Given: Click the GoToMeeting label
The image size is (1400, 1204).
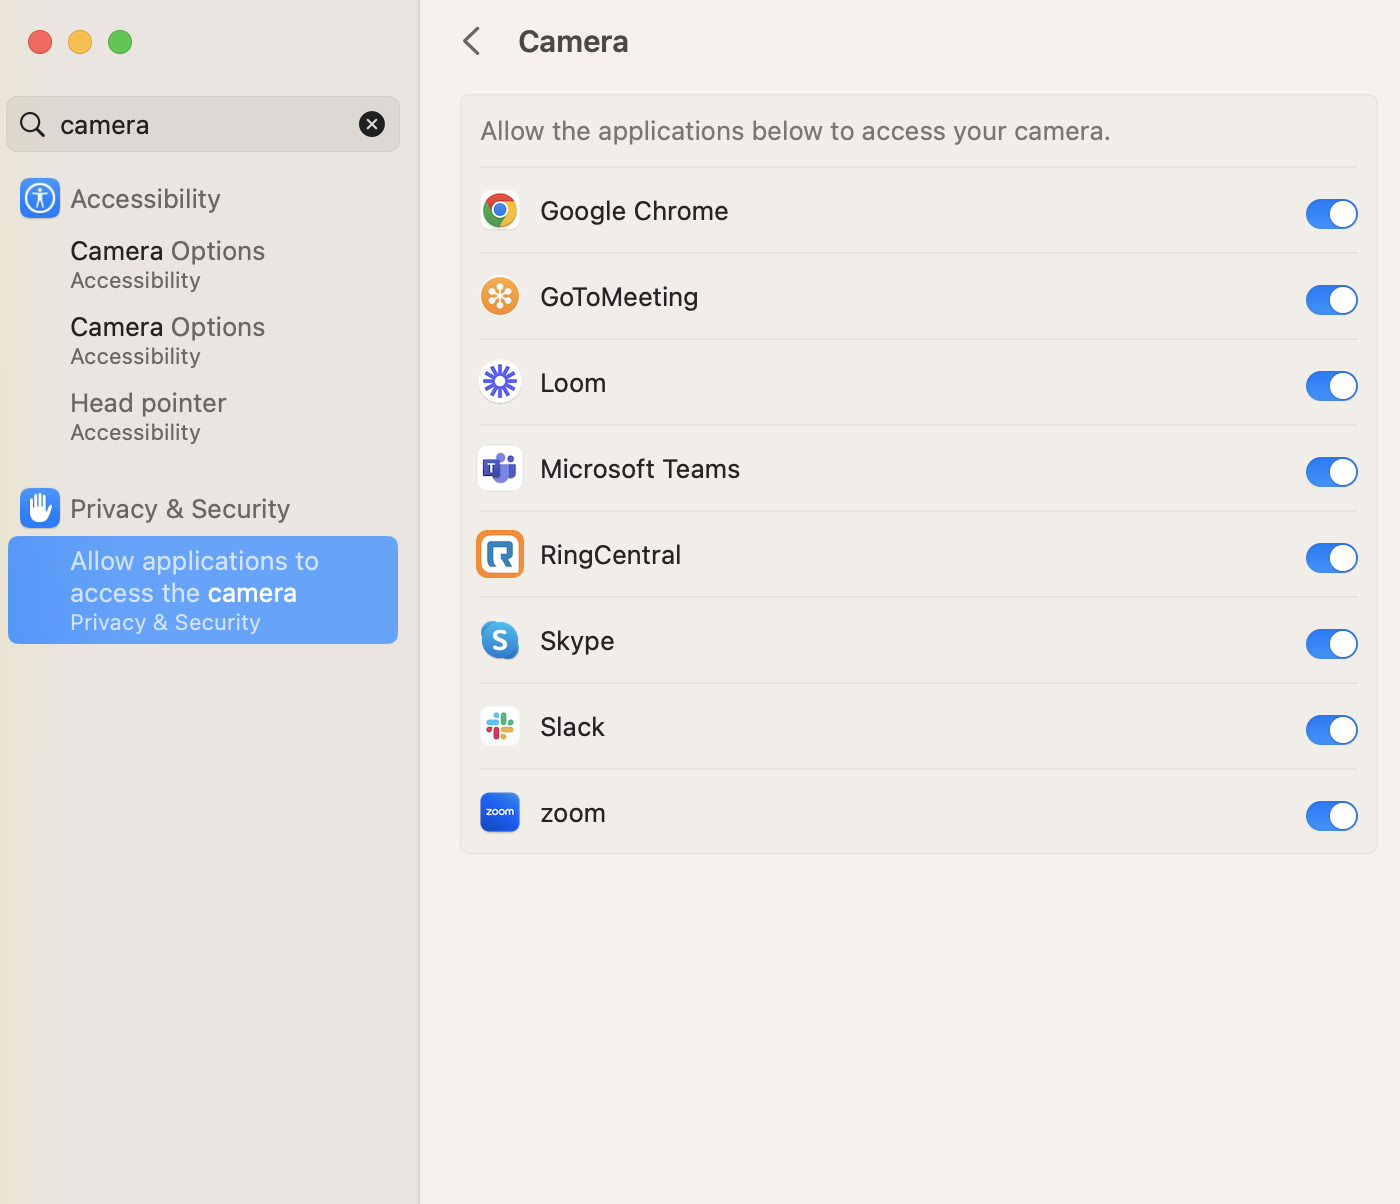Looking at the screenshot, I should tap(619, 297).
